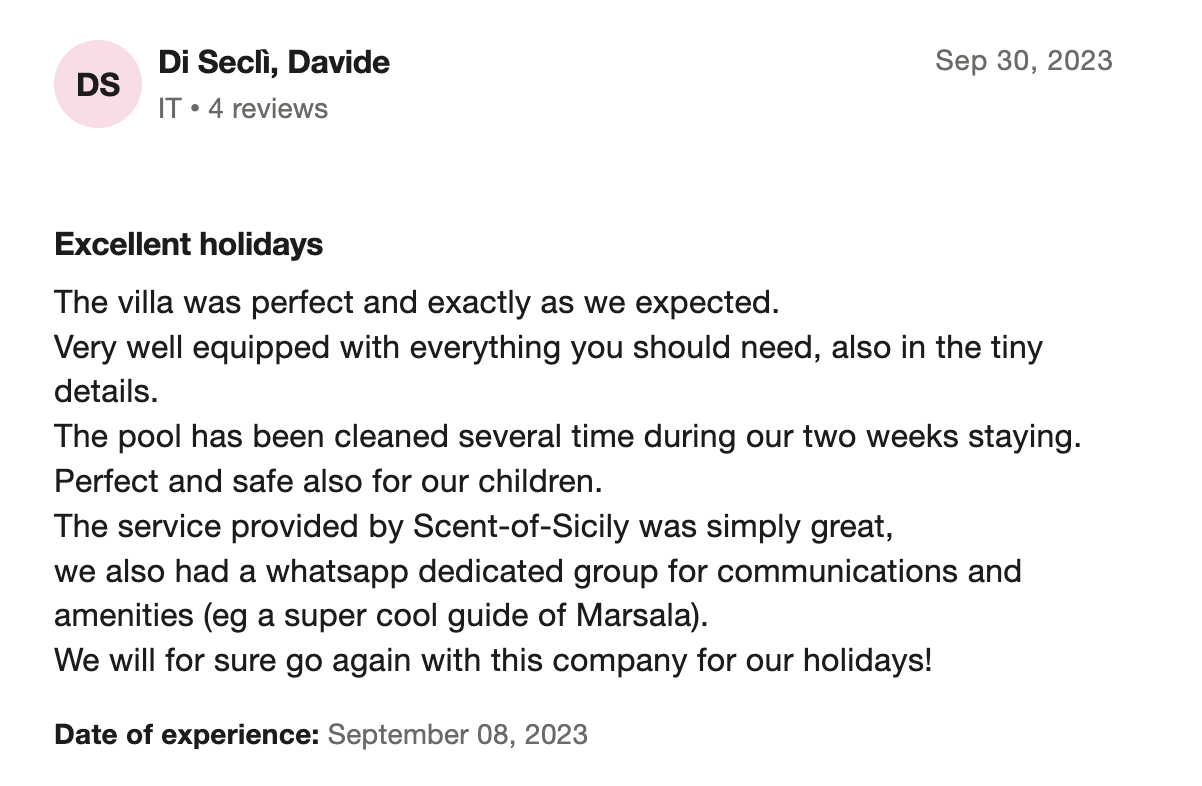The width and height of the screenshot is (1202, 786).
Task: Open the reviewer's 4 reviews count
Action: 267,108
